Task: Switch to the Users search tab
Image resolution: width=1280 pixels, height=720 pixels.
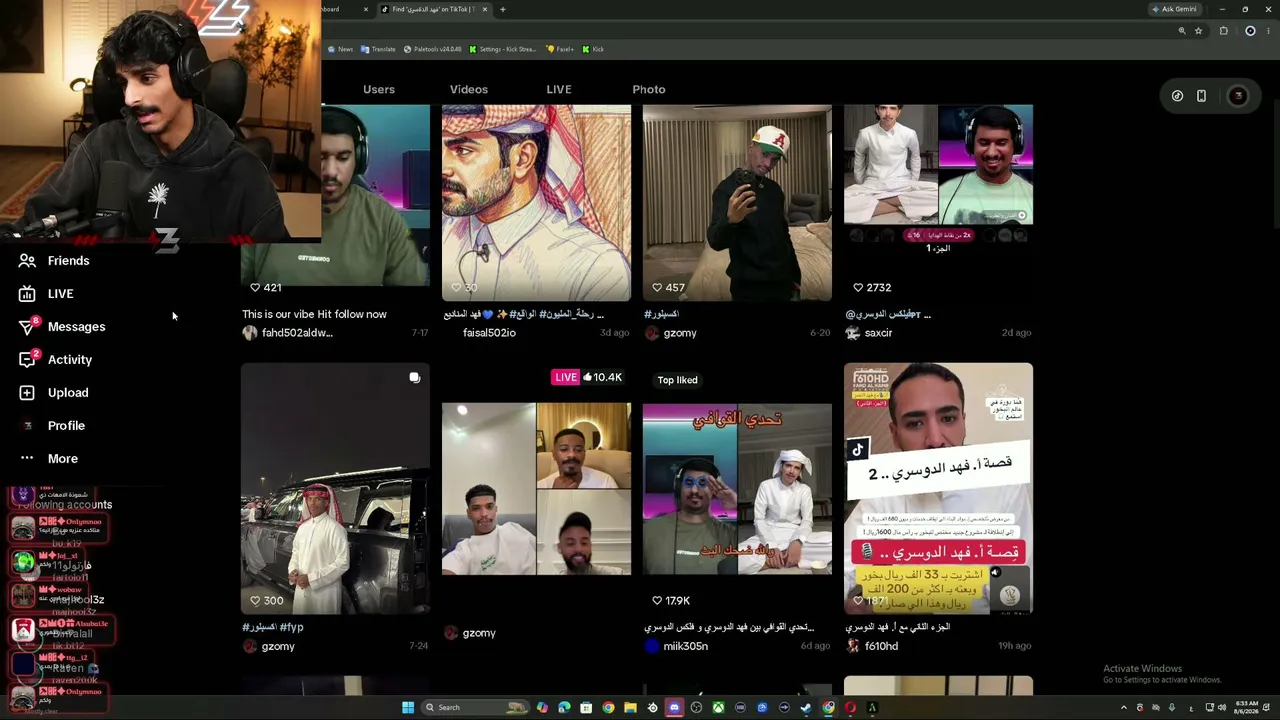Action: pos(379,90)
